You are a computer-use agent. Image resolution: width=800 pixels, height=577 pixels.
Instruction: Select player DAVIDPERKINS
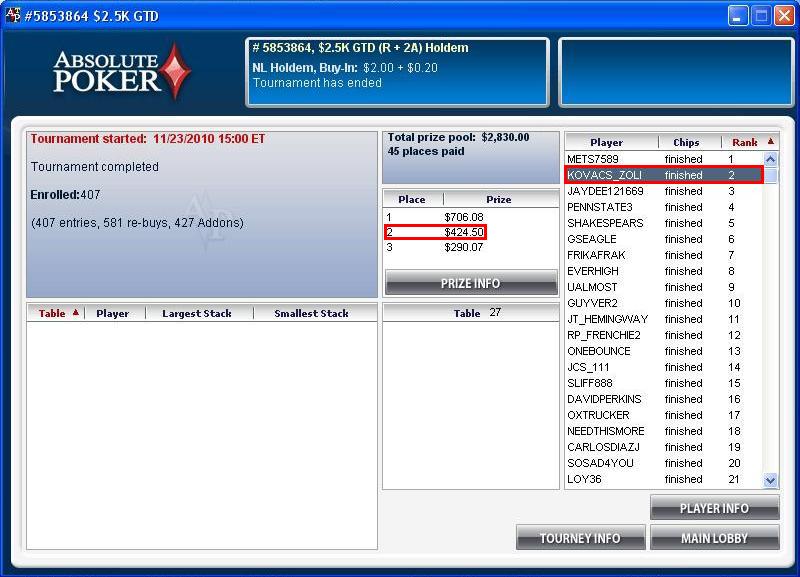pos(664,399)
